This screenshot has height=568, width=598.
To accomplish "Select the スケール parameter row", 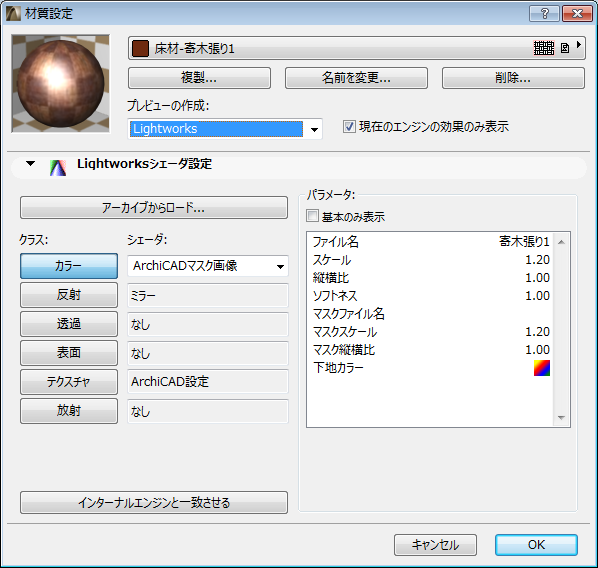I will 431,260.
